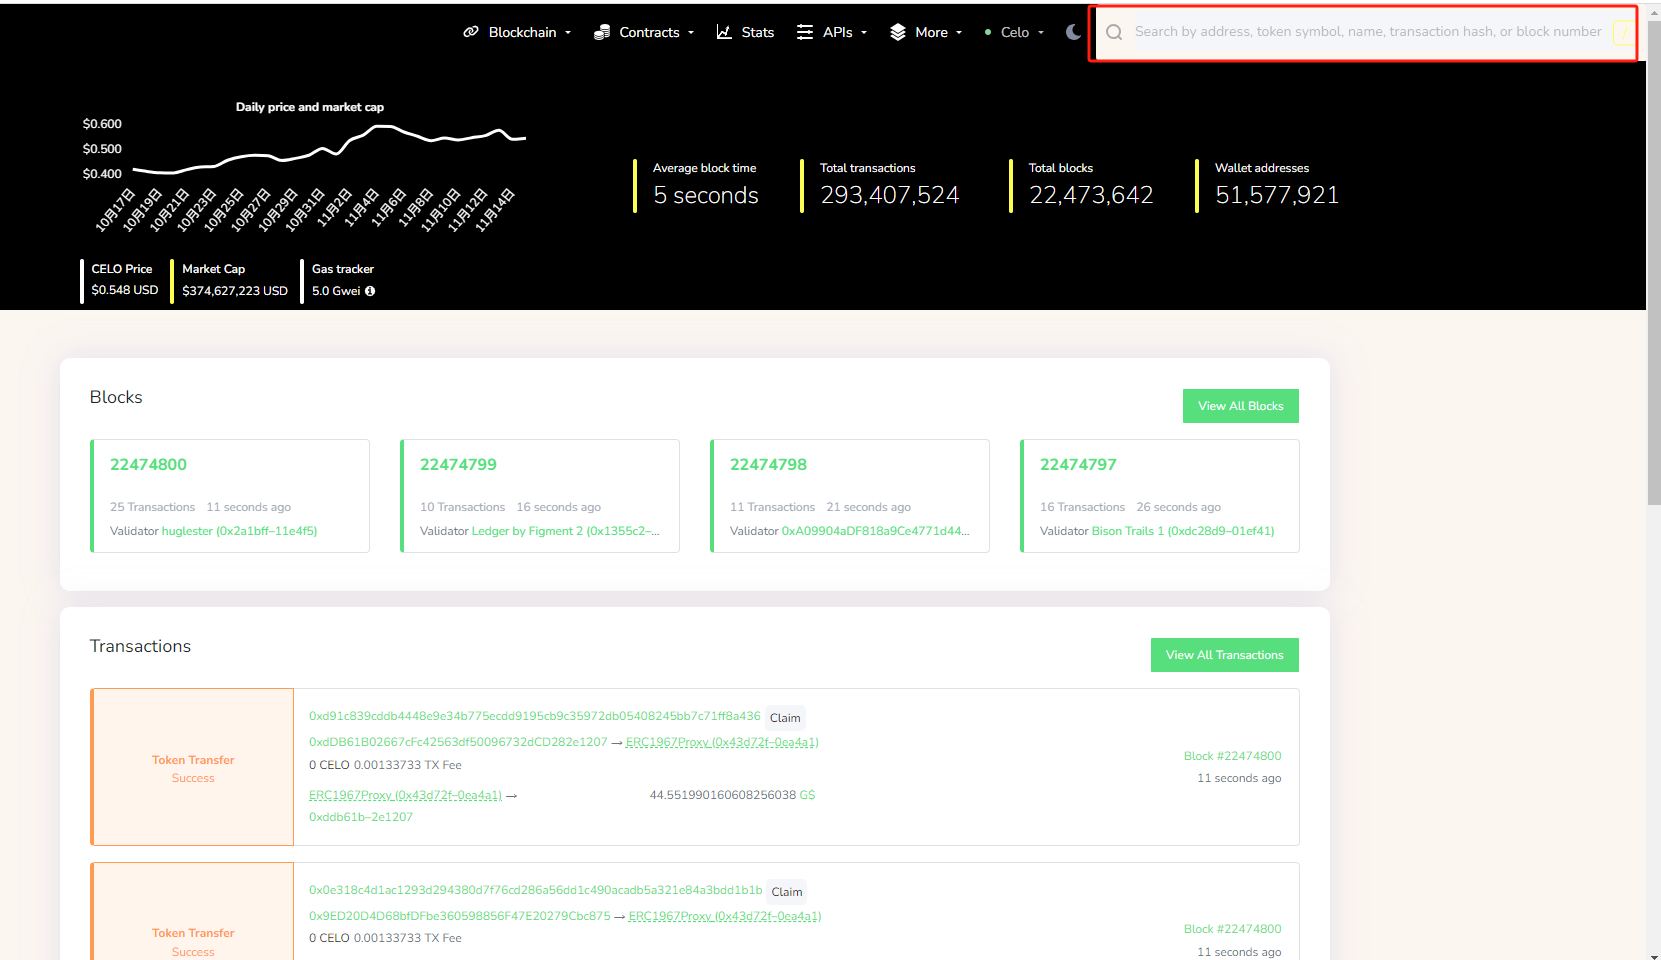Screen dimensions: 1661x960
Task: Toggle dark mode moon icon
Action: [x=1073, y=32]
